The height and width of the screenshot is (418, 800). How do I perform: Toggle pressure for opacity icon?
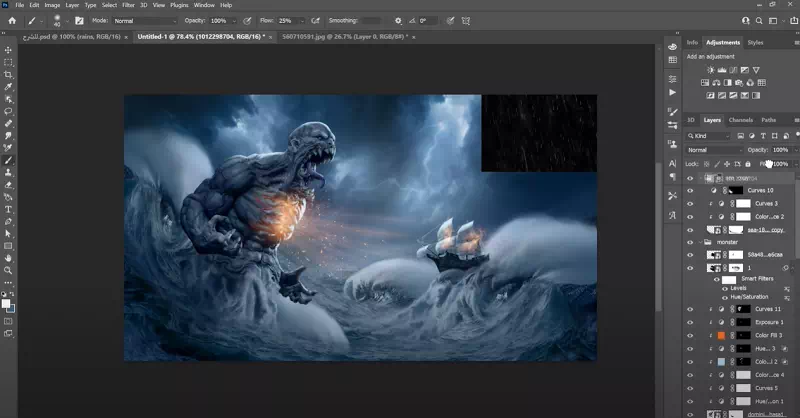247,21
